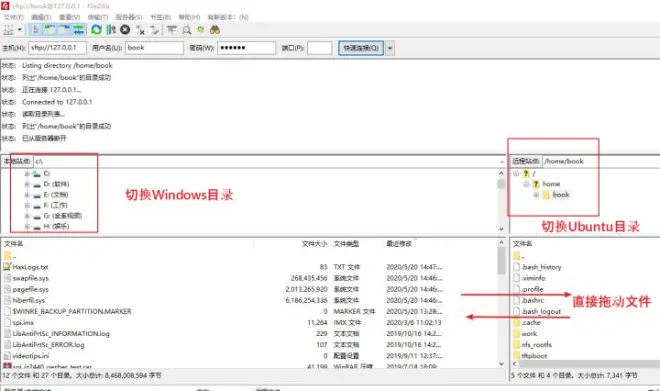Image resolution: width=660 pixels, height=391 pixels.
Task: Click the 快速连接(Q) button
Action: tap(361, 48)
